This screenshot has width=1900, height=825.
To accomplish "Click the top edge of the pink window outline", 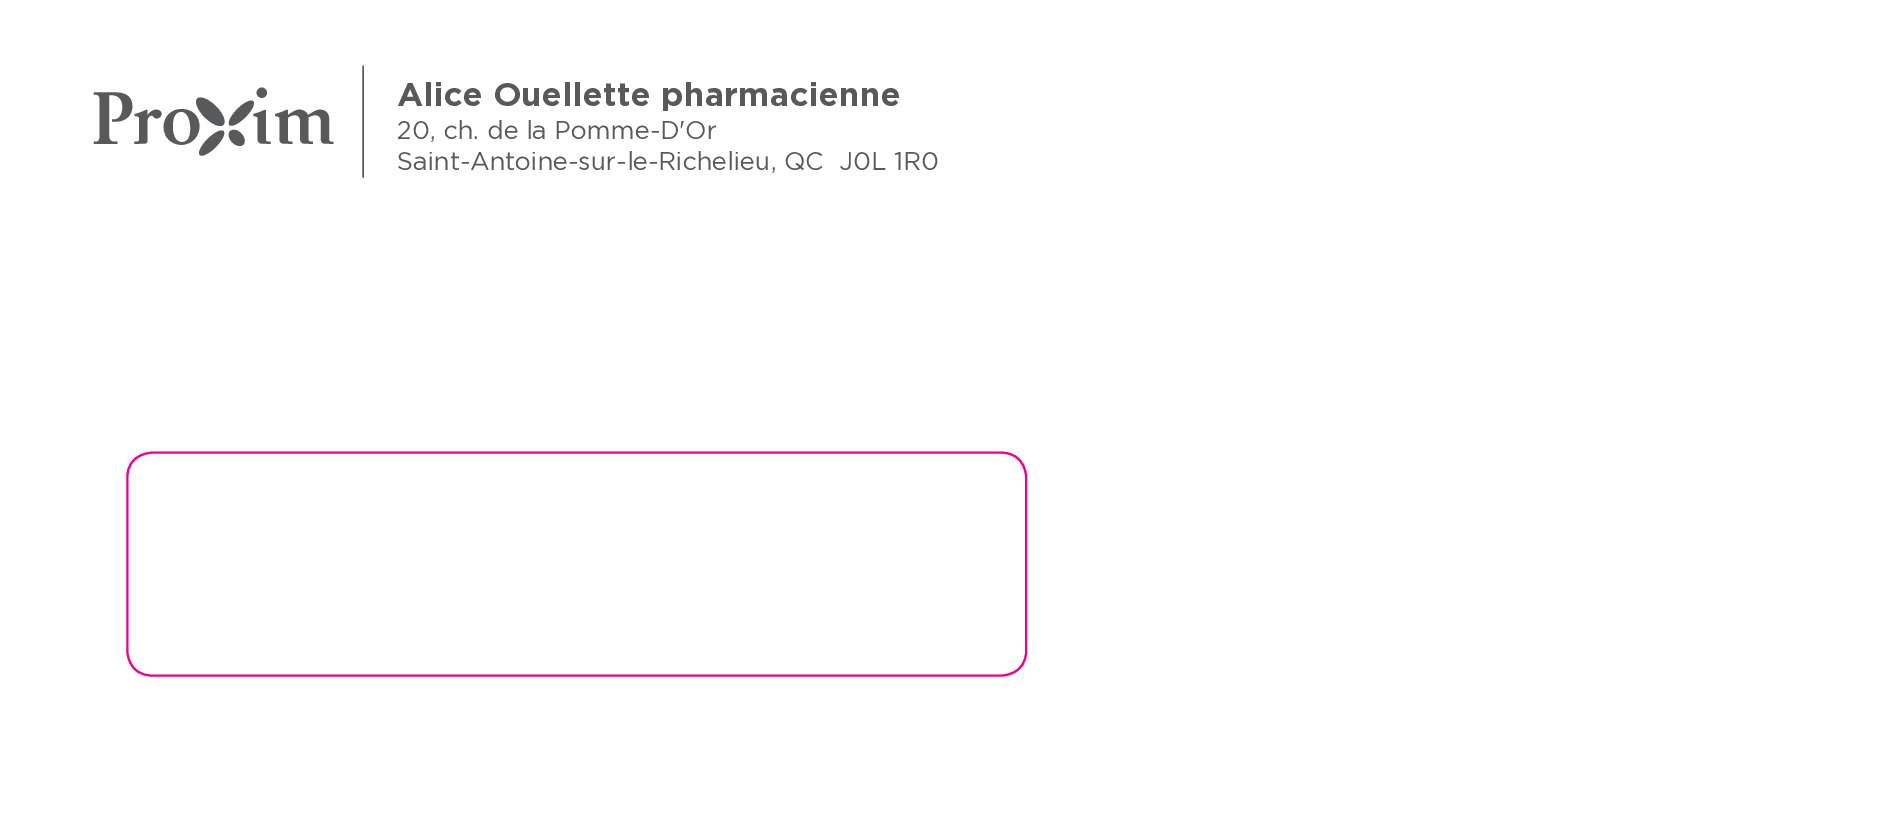I will pyautogui.click(x=576, y=453).
